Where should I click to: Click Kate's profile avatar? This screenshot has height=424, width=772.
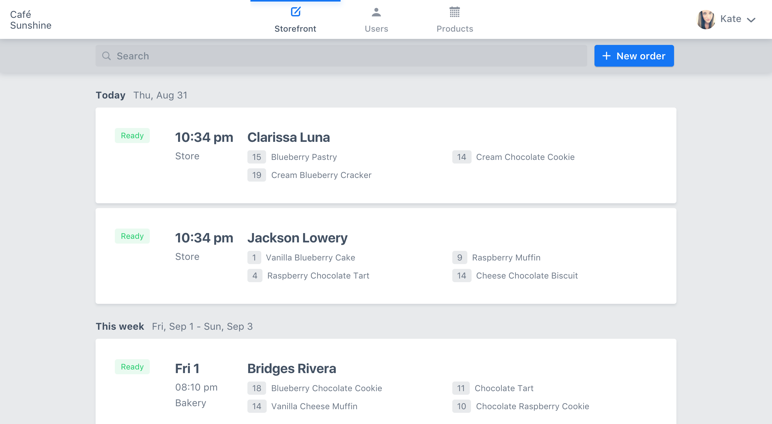706,19
